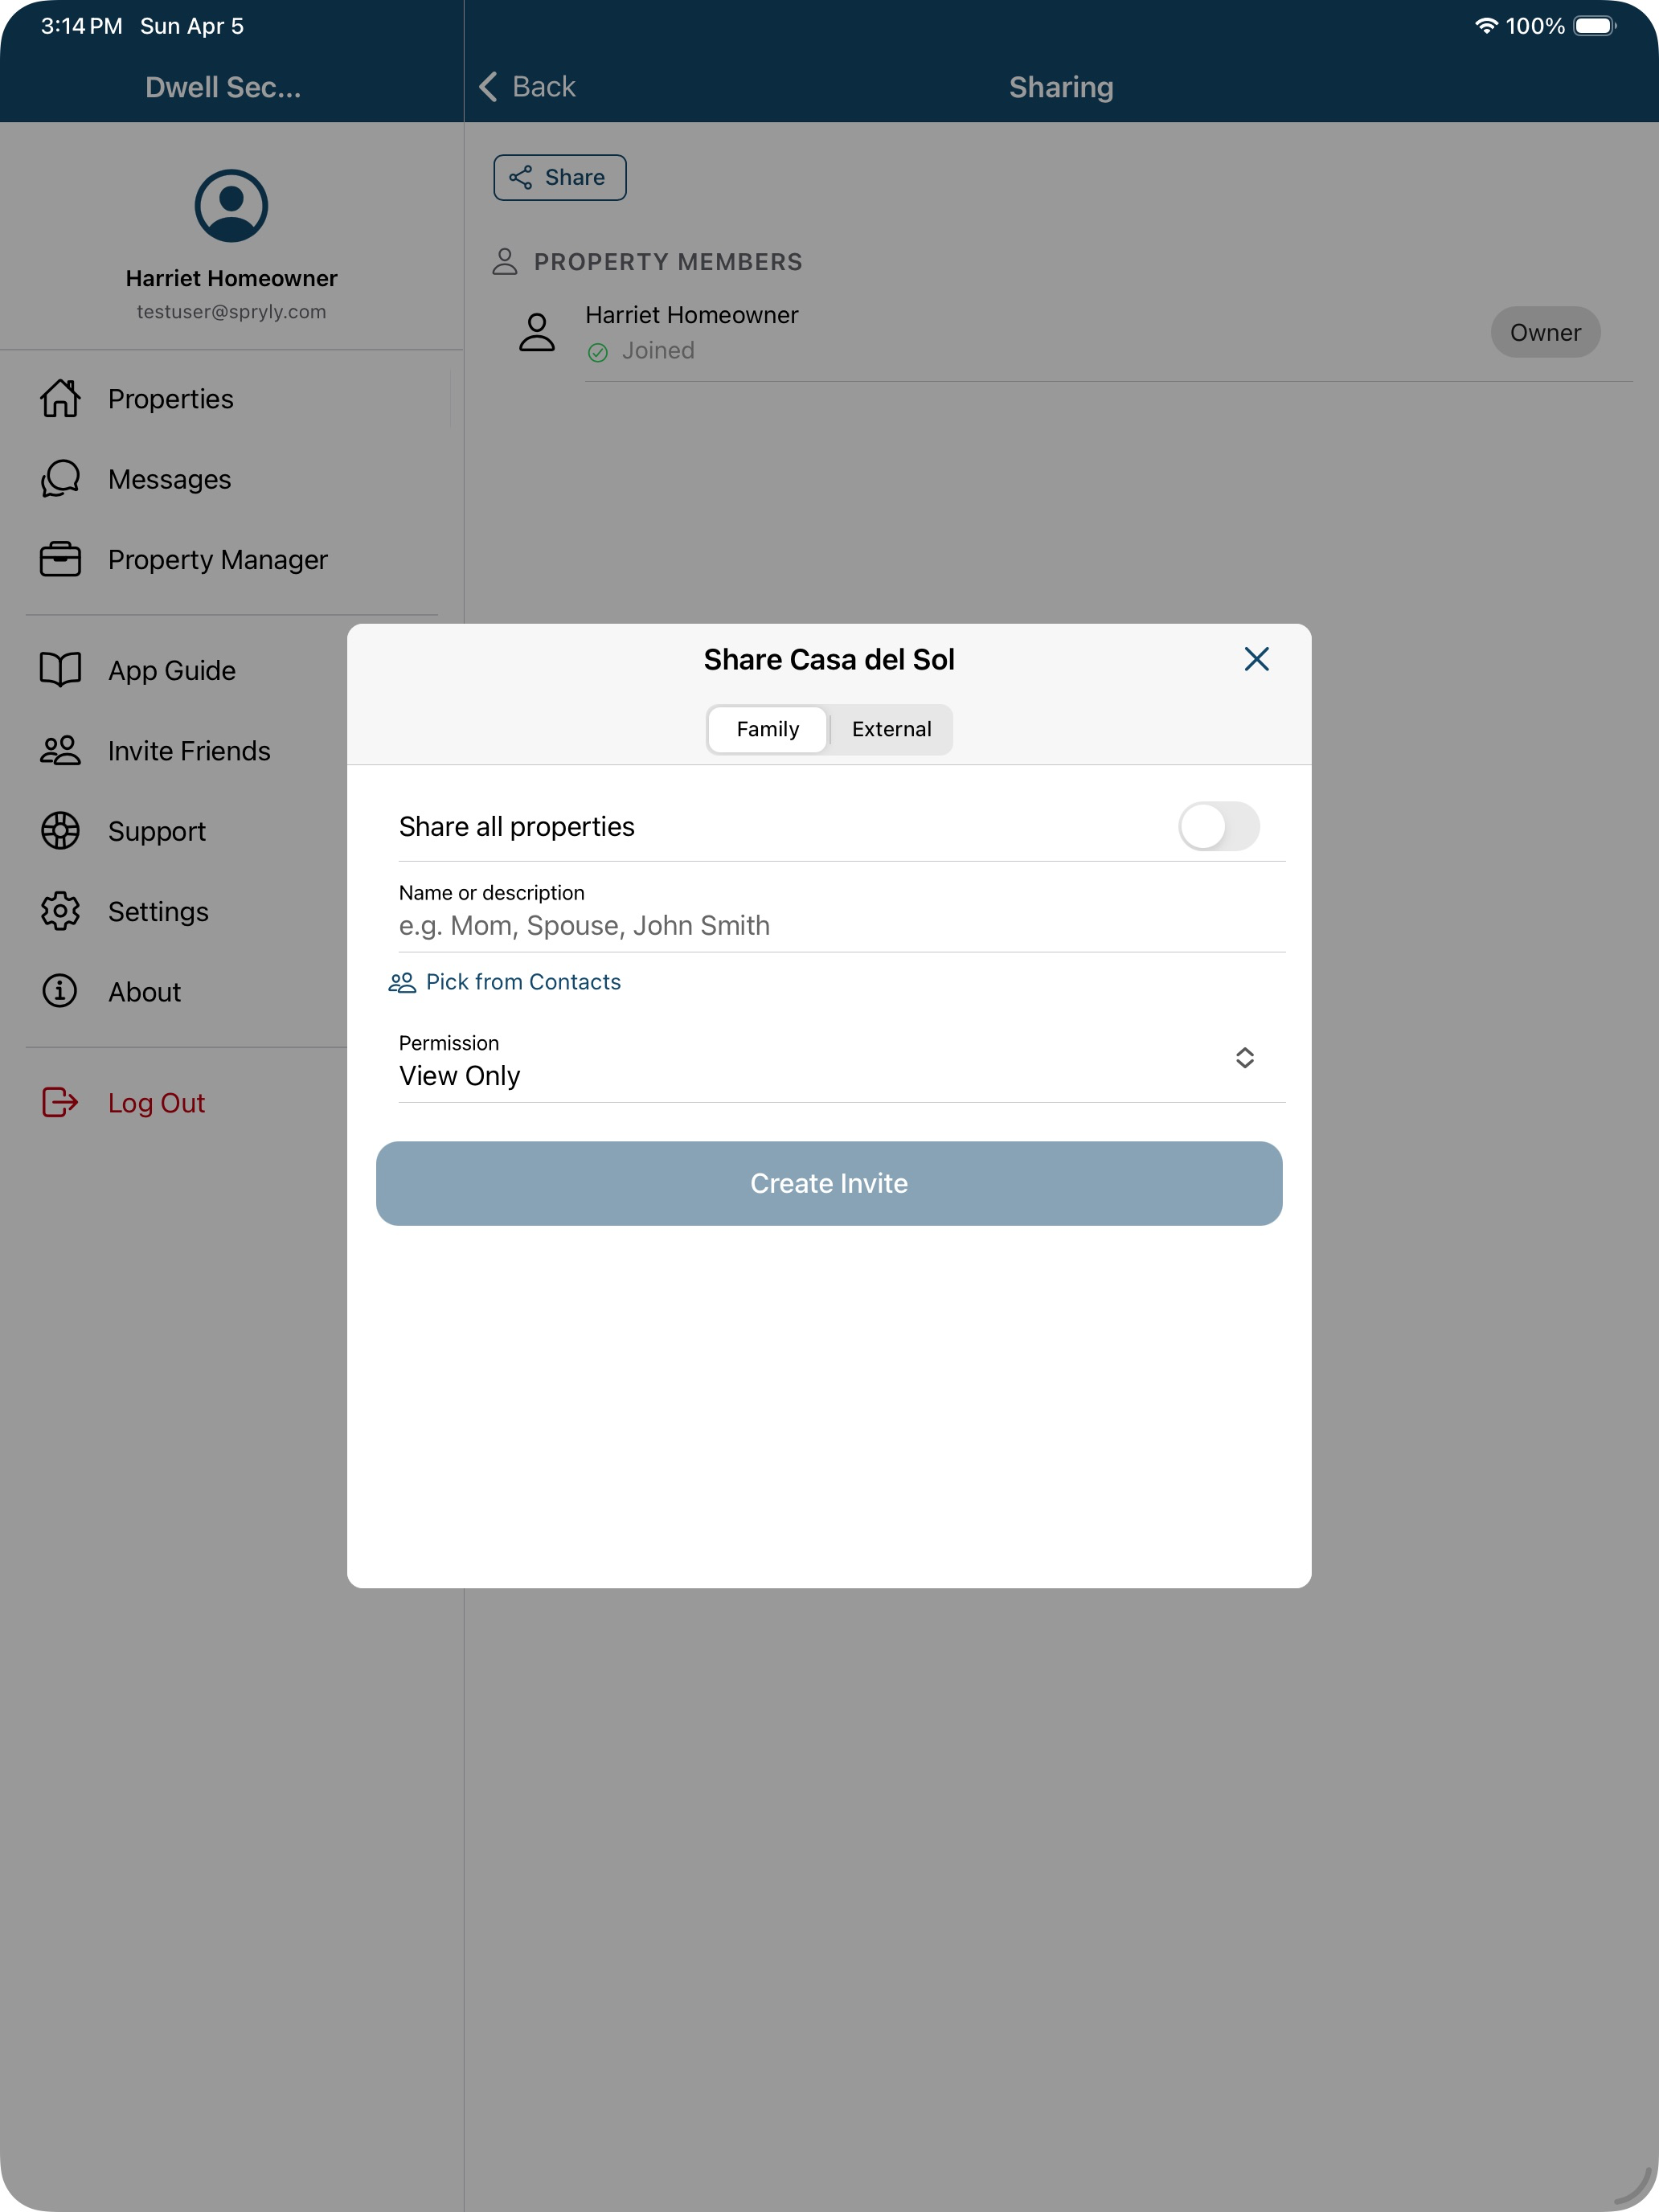Click the briefcase Property Manager icon
1659x2212 pixels.
pos(60,559)
